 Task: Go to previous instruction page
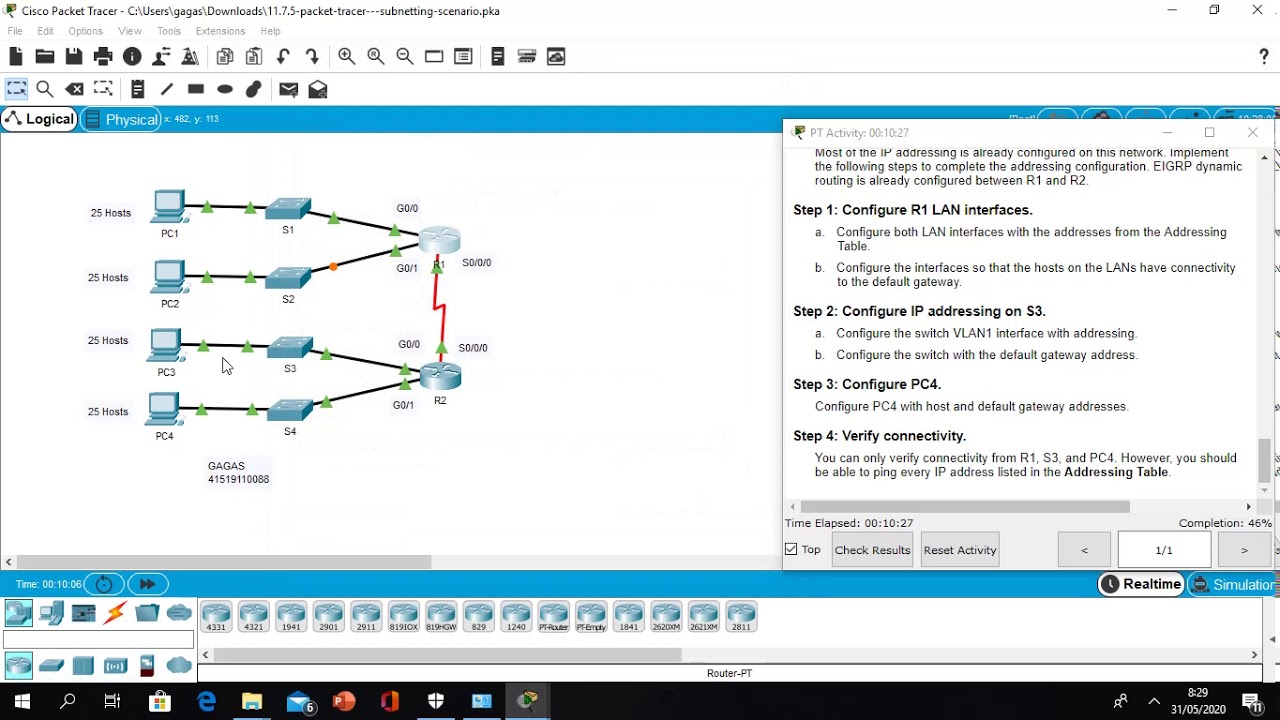click(1084, 550)
